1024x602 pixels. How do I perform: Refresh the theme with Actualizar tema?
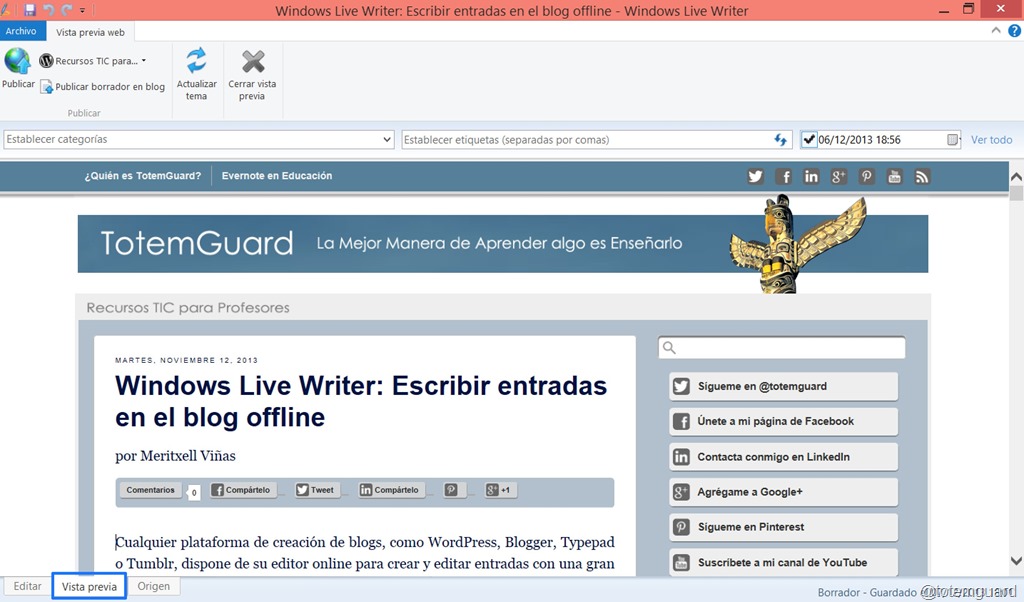pos(196,73)
